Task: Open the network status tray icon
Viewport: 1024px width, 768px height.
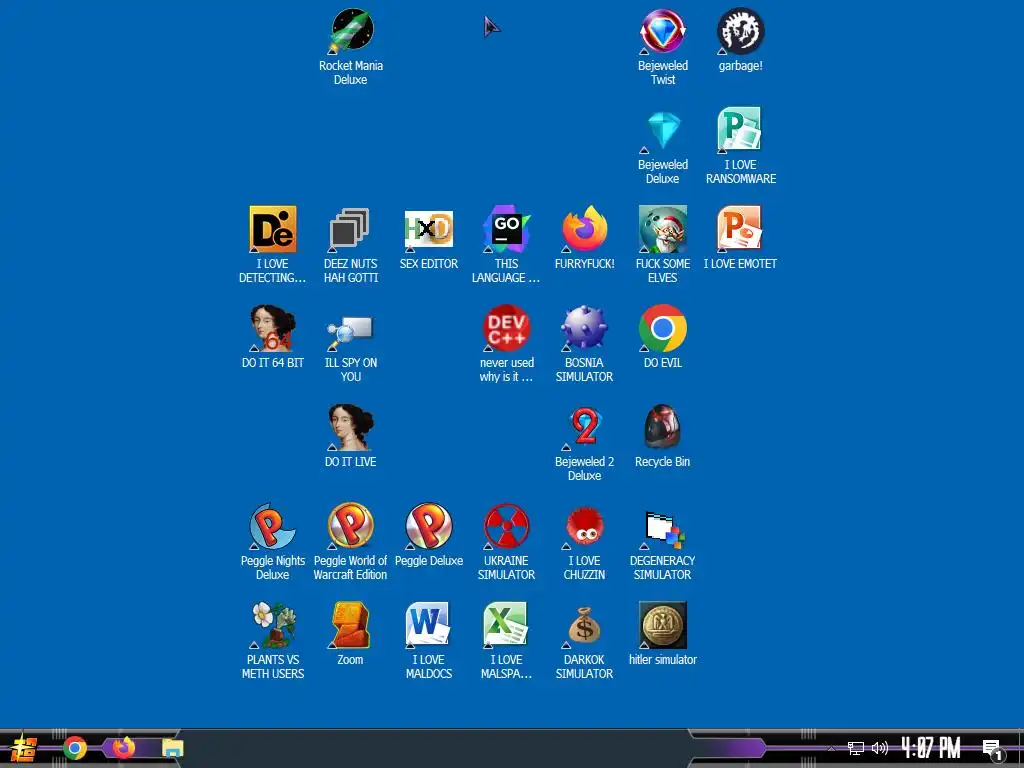Action: pos(856,748)
